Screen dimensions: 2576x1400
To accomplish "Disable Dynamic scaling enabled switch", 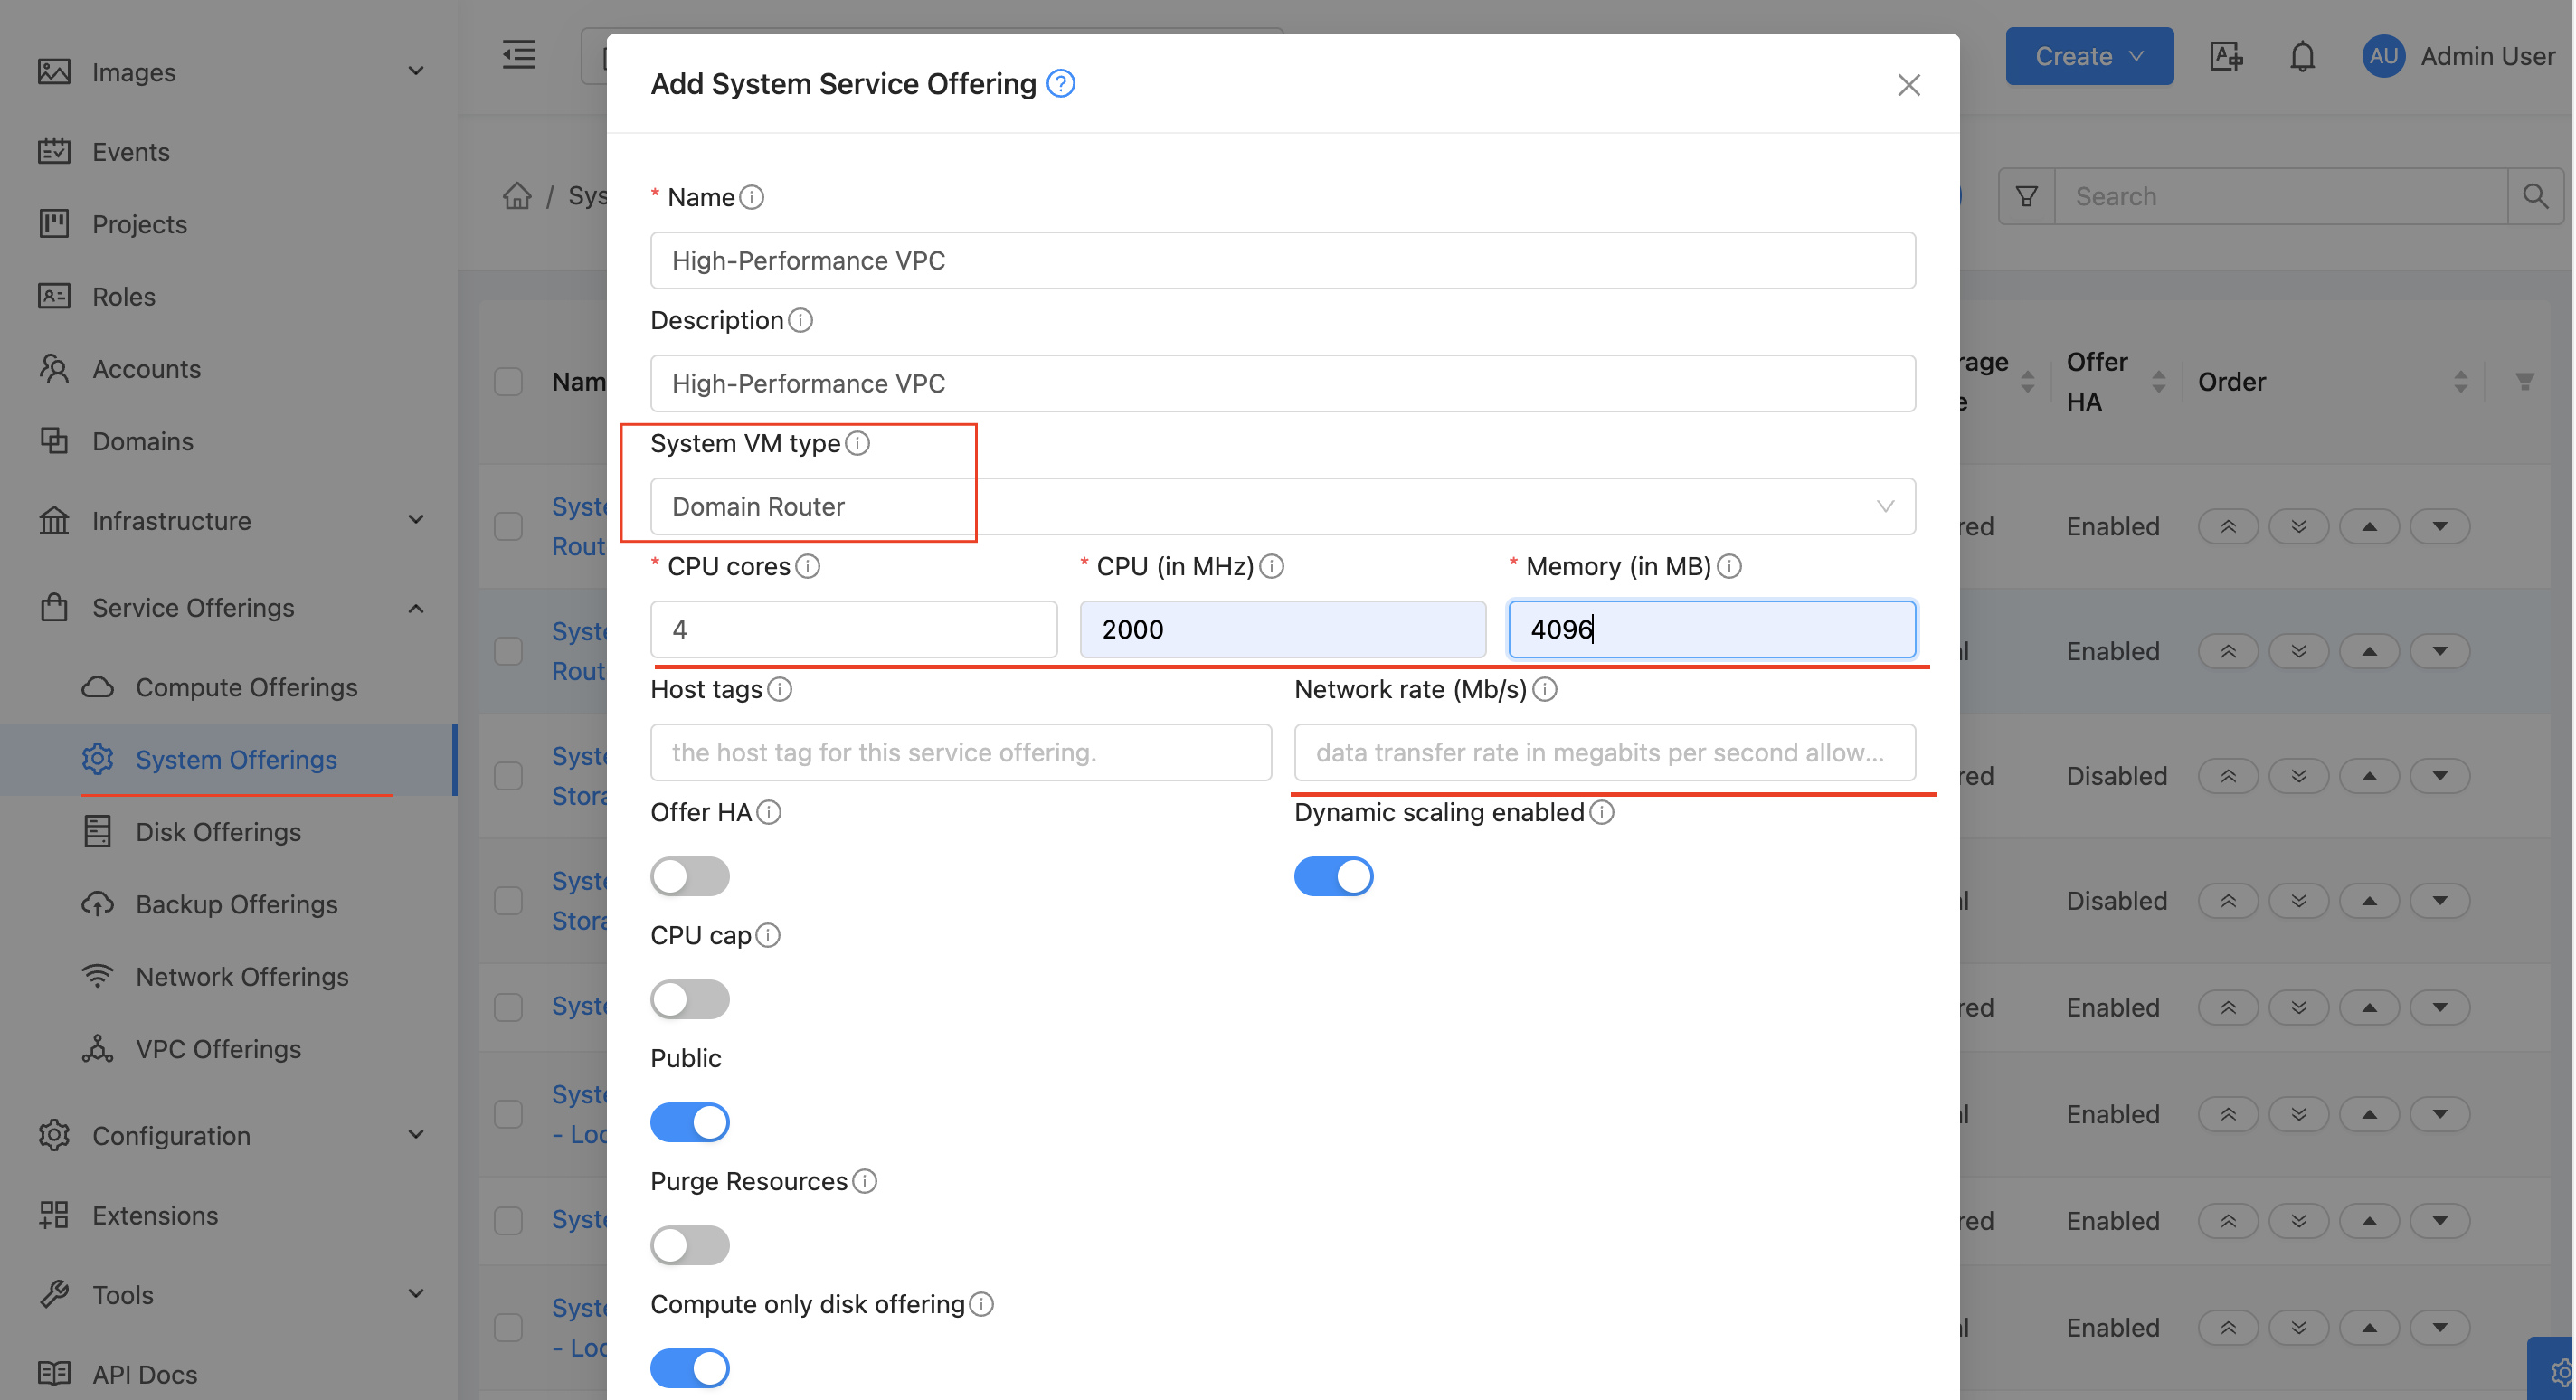I will pos(1333,876).
